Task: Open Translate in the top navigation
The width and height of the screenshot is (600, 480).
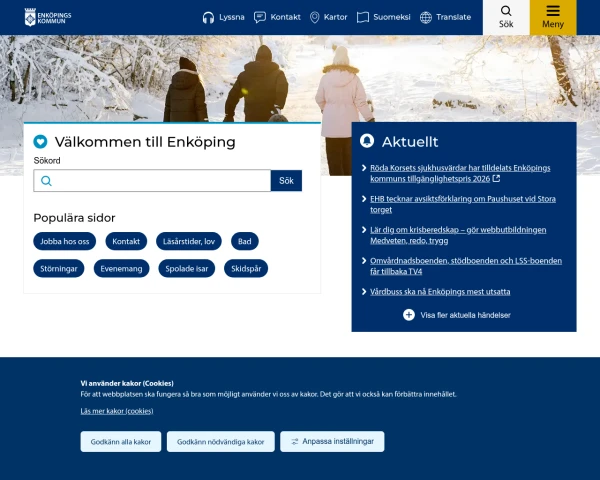Action: click(x=445, y=17)
